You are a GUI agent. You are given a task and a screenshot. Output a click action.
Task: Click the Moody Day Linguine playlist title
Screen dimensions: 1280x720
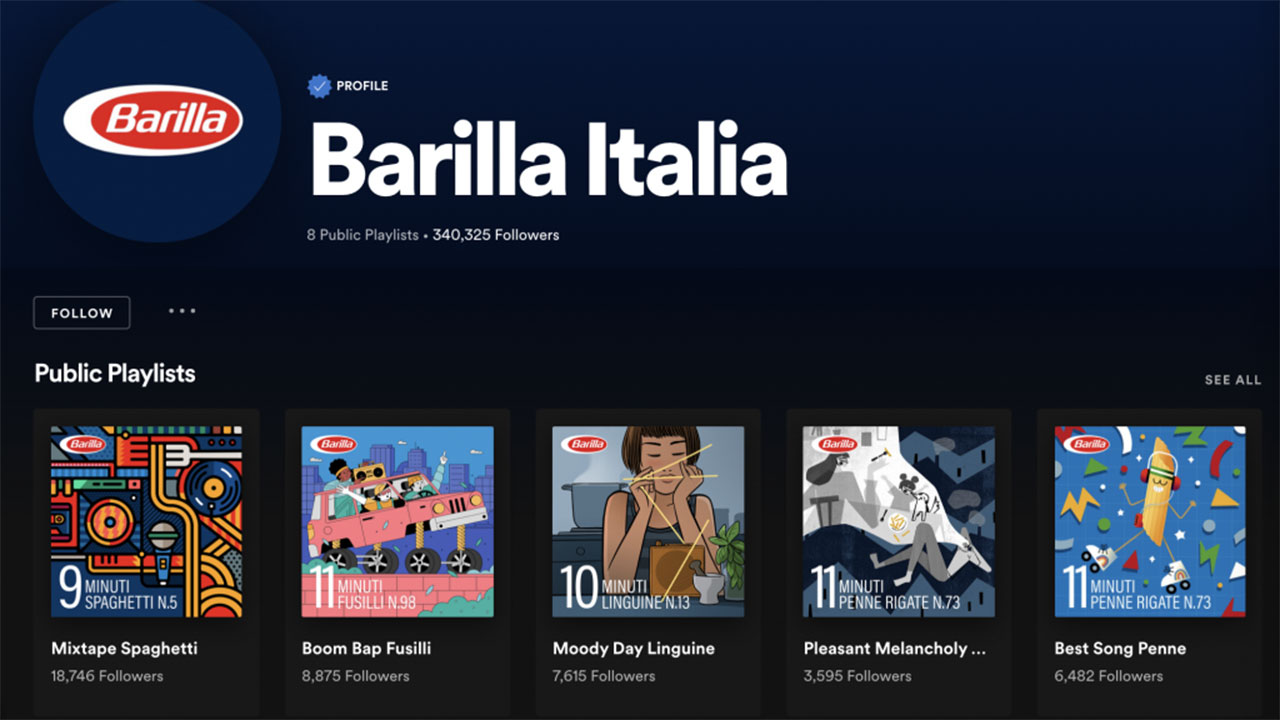point(634,648)
